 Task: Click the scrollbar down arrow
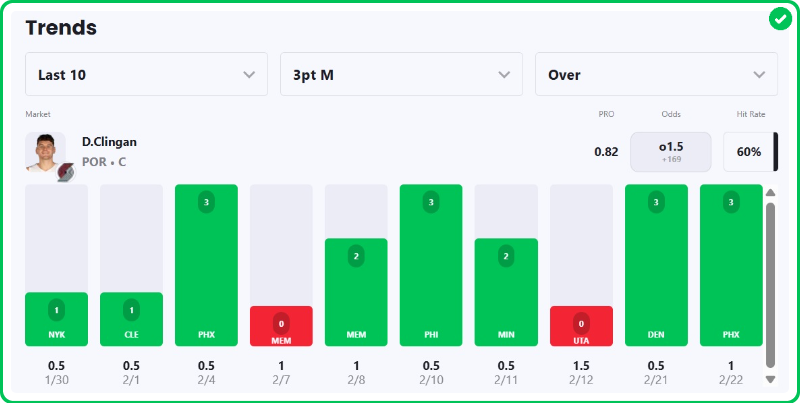pos(770,379)
